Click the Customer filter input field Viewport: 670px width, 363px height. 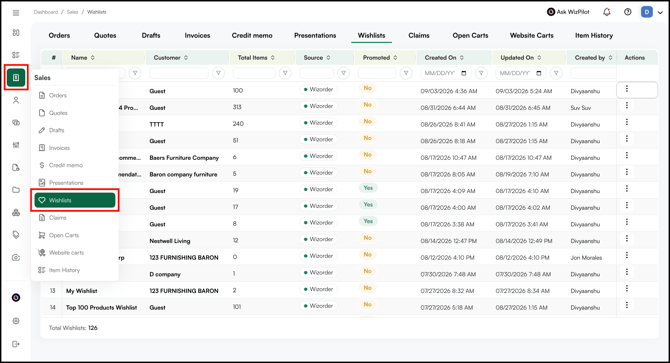coord(179,73)
